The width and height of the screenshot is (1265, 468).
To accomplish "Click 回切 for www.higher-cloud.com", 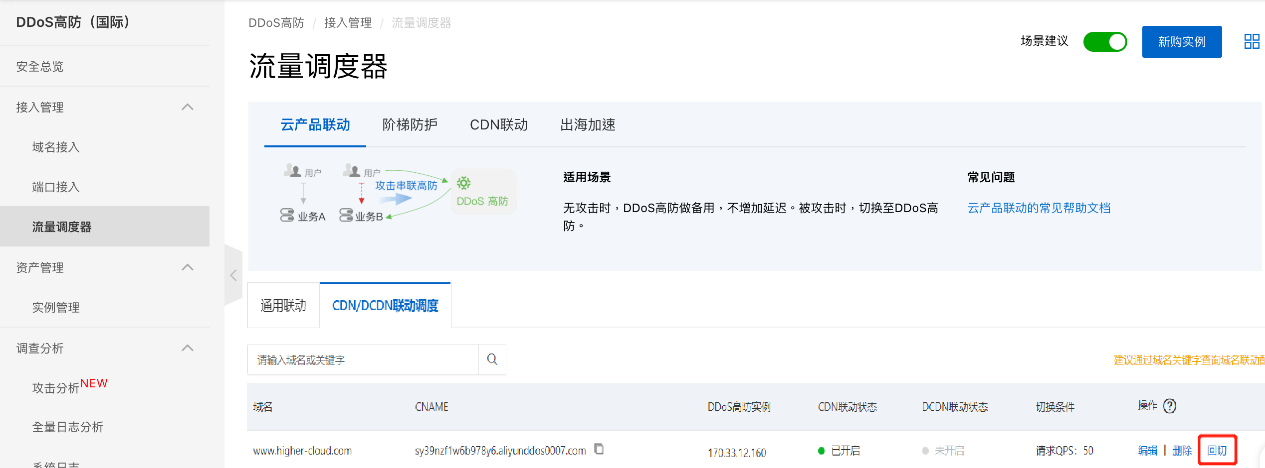I will point(1217,450).
